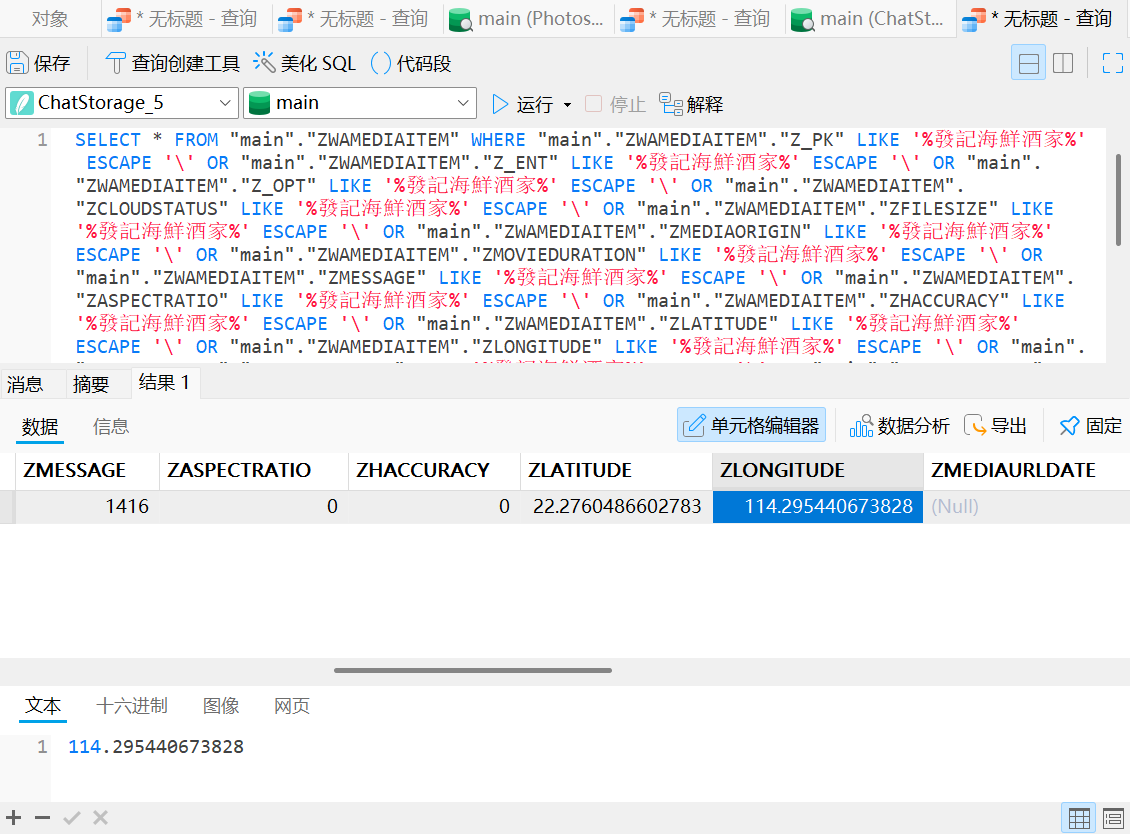This screenshot has height=834, width=1130.
Task: Open the ChatStorage_5 connection dropdown
Action: [122, 103]
